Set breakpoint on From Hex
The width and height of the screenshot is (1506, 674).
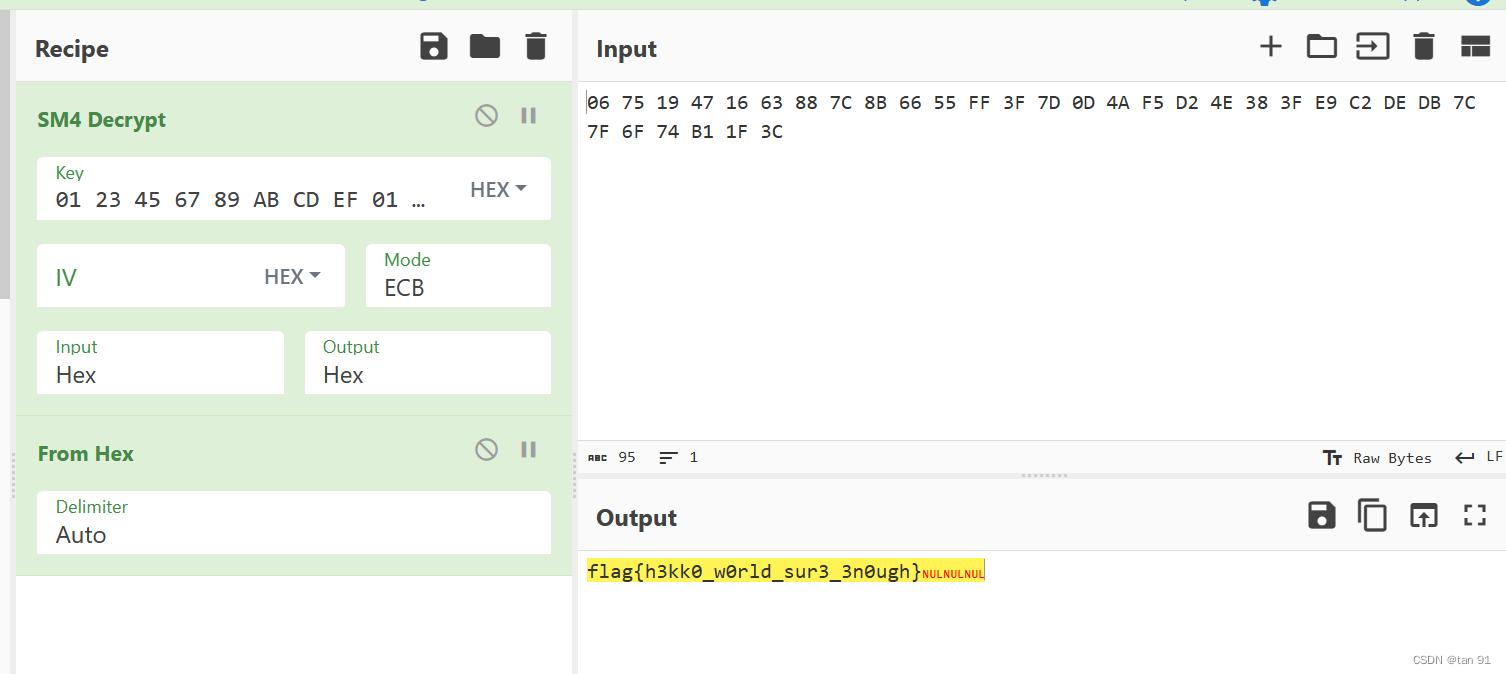pos(529,450)
